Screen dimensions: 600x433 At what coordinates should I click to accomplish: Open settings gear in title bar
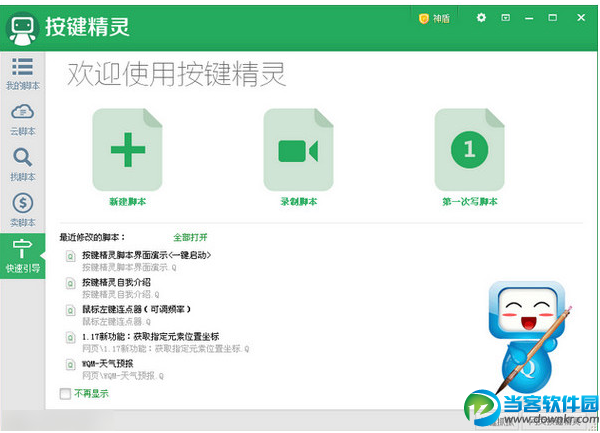pos(481,18)
